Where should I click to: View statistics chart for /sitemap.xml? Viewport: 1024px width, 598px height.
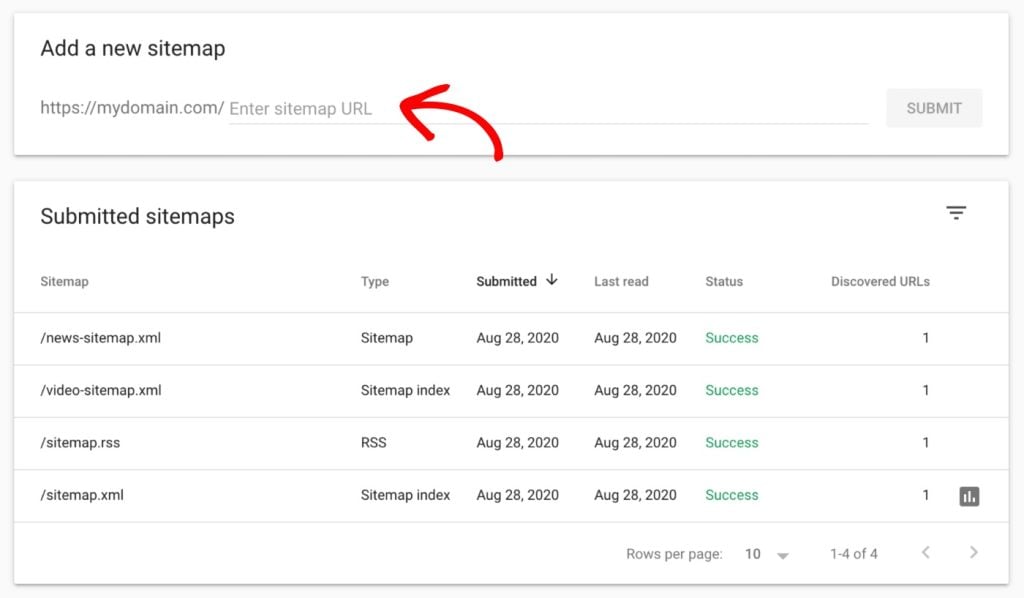point(969,495)
